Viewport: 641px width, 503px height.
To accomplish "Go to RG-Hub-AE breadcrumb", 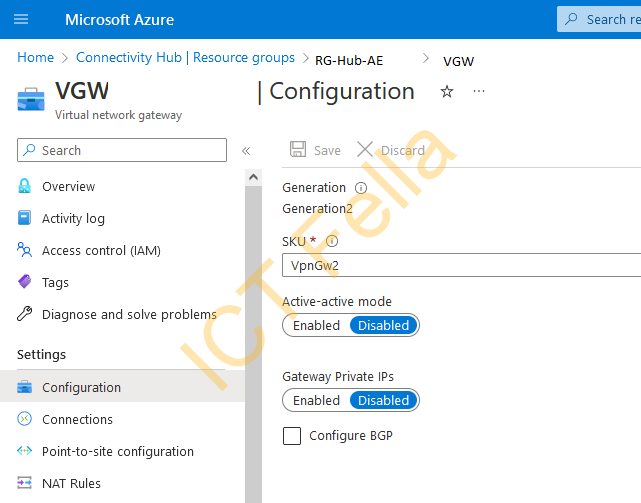I will tap(349, 61).
